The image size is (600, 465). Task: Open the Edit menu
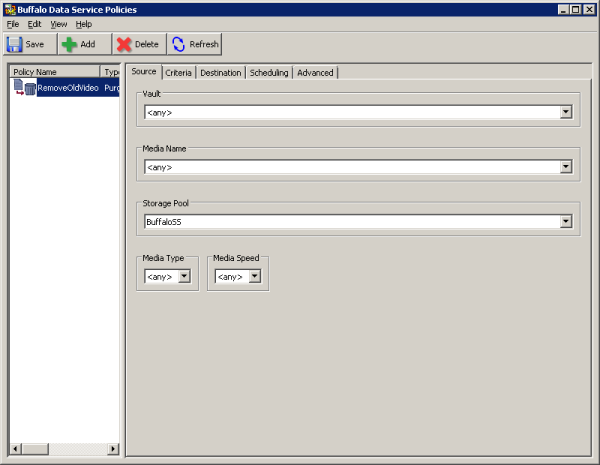click(34, 24)
